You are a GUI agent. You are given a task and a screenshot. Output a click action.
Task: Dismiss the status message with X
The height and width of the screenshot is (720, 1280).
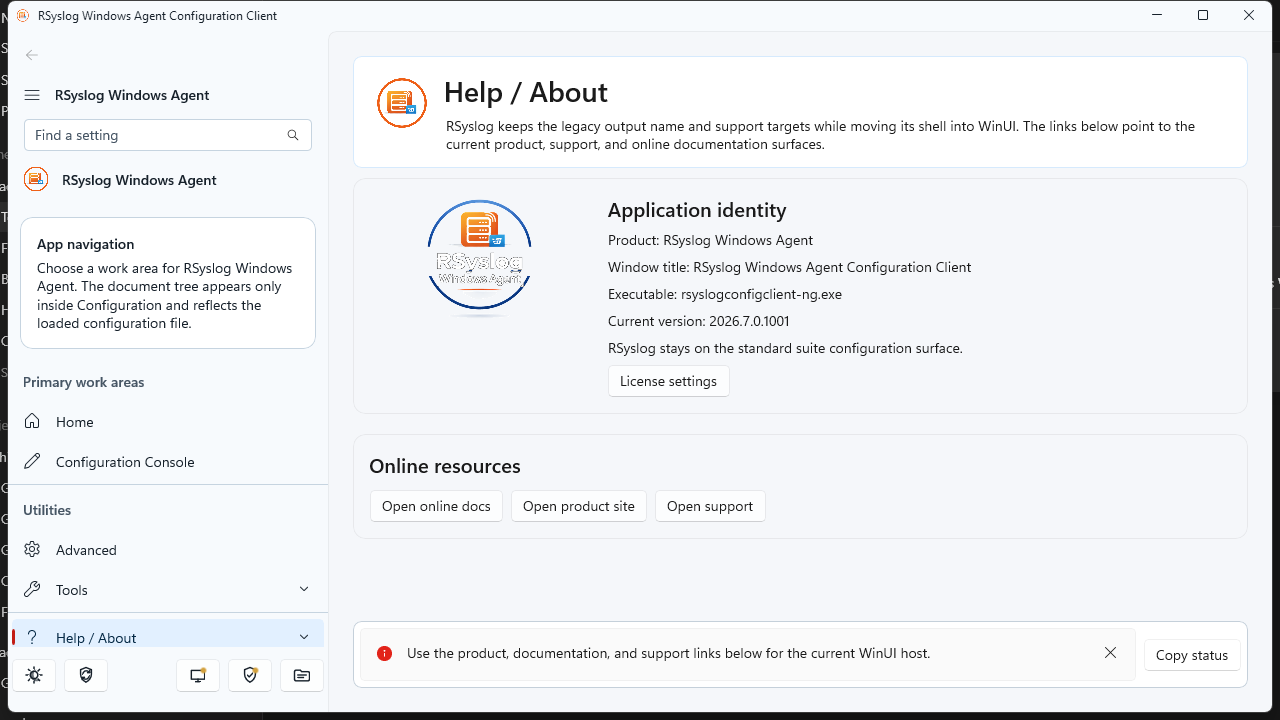point(1110,653)
